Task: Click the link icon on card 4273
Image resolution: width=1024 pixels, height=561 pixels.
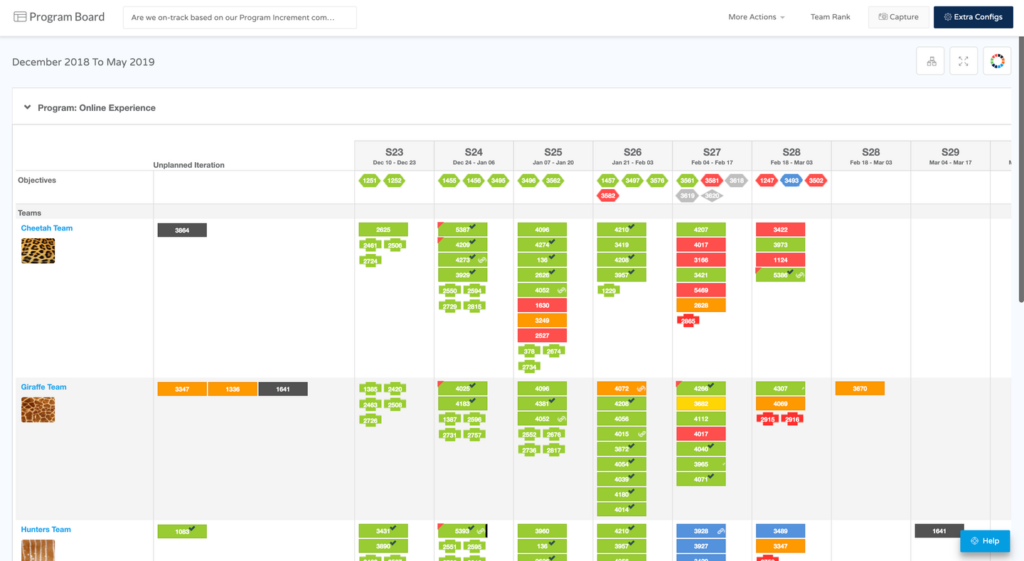Action: 481,260
